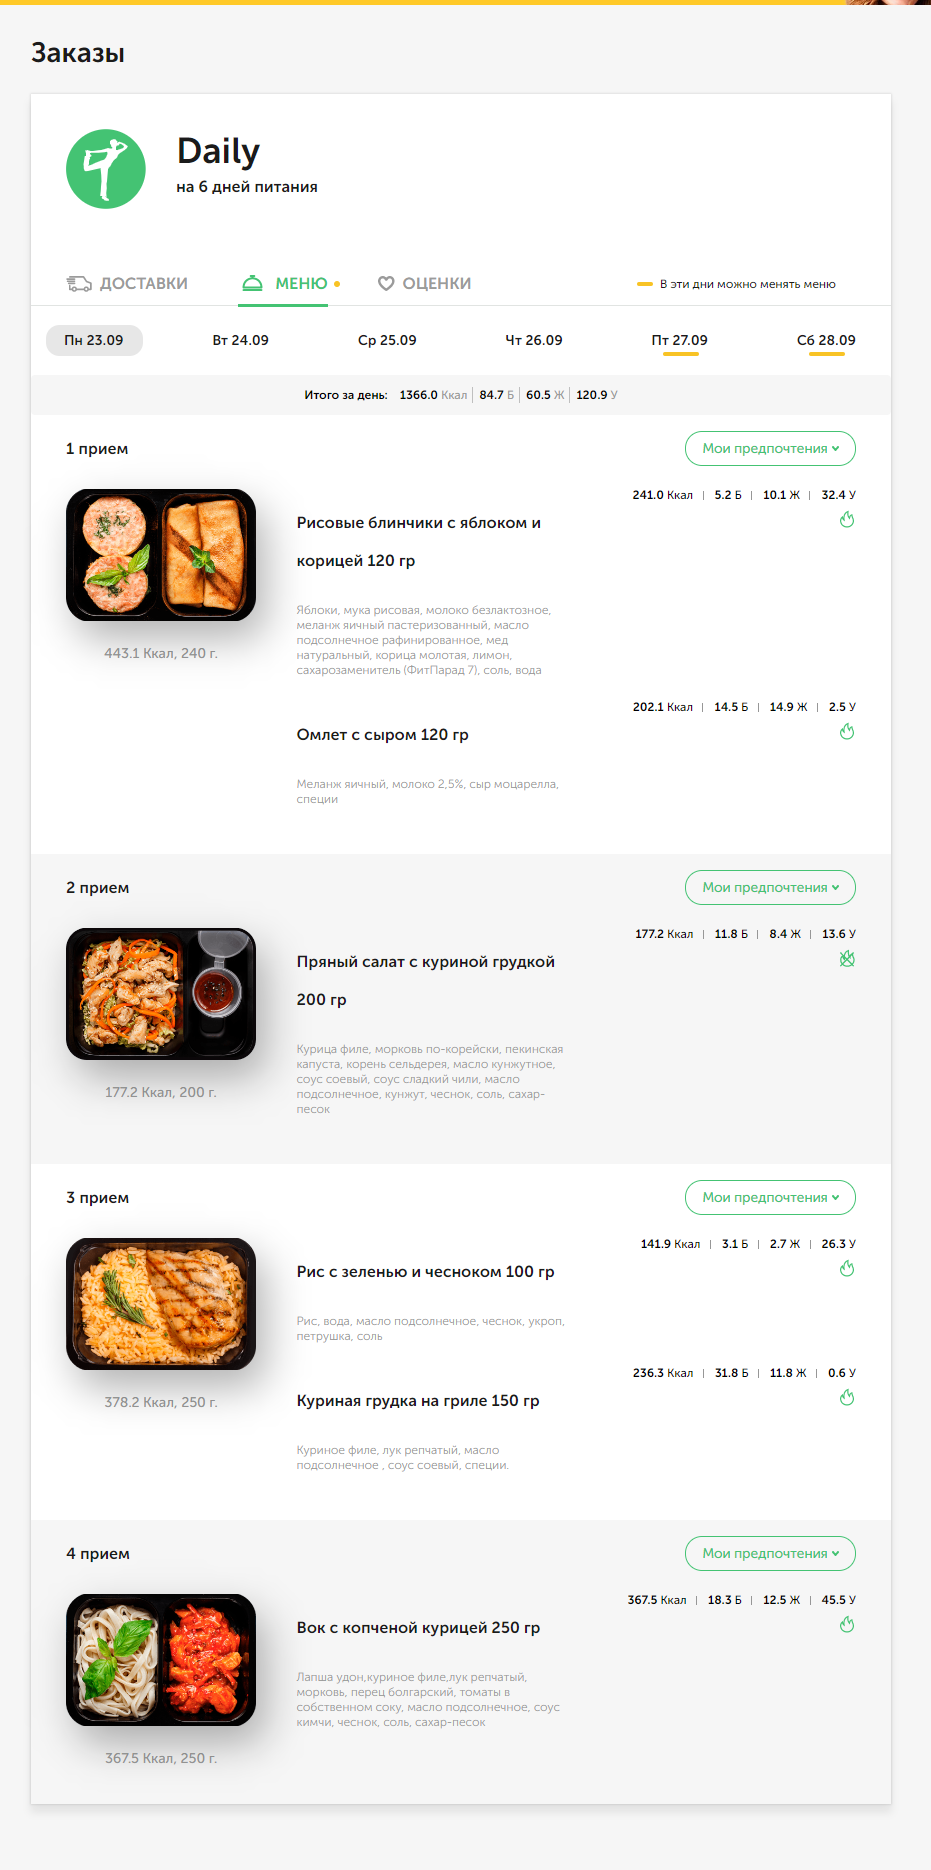Screen dimensions: 931x1870
Task: Open the ОЦЕНКИ tab
Action: click(424, 284)
